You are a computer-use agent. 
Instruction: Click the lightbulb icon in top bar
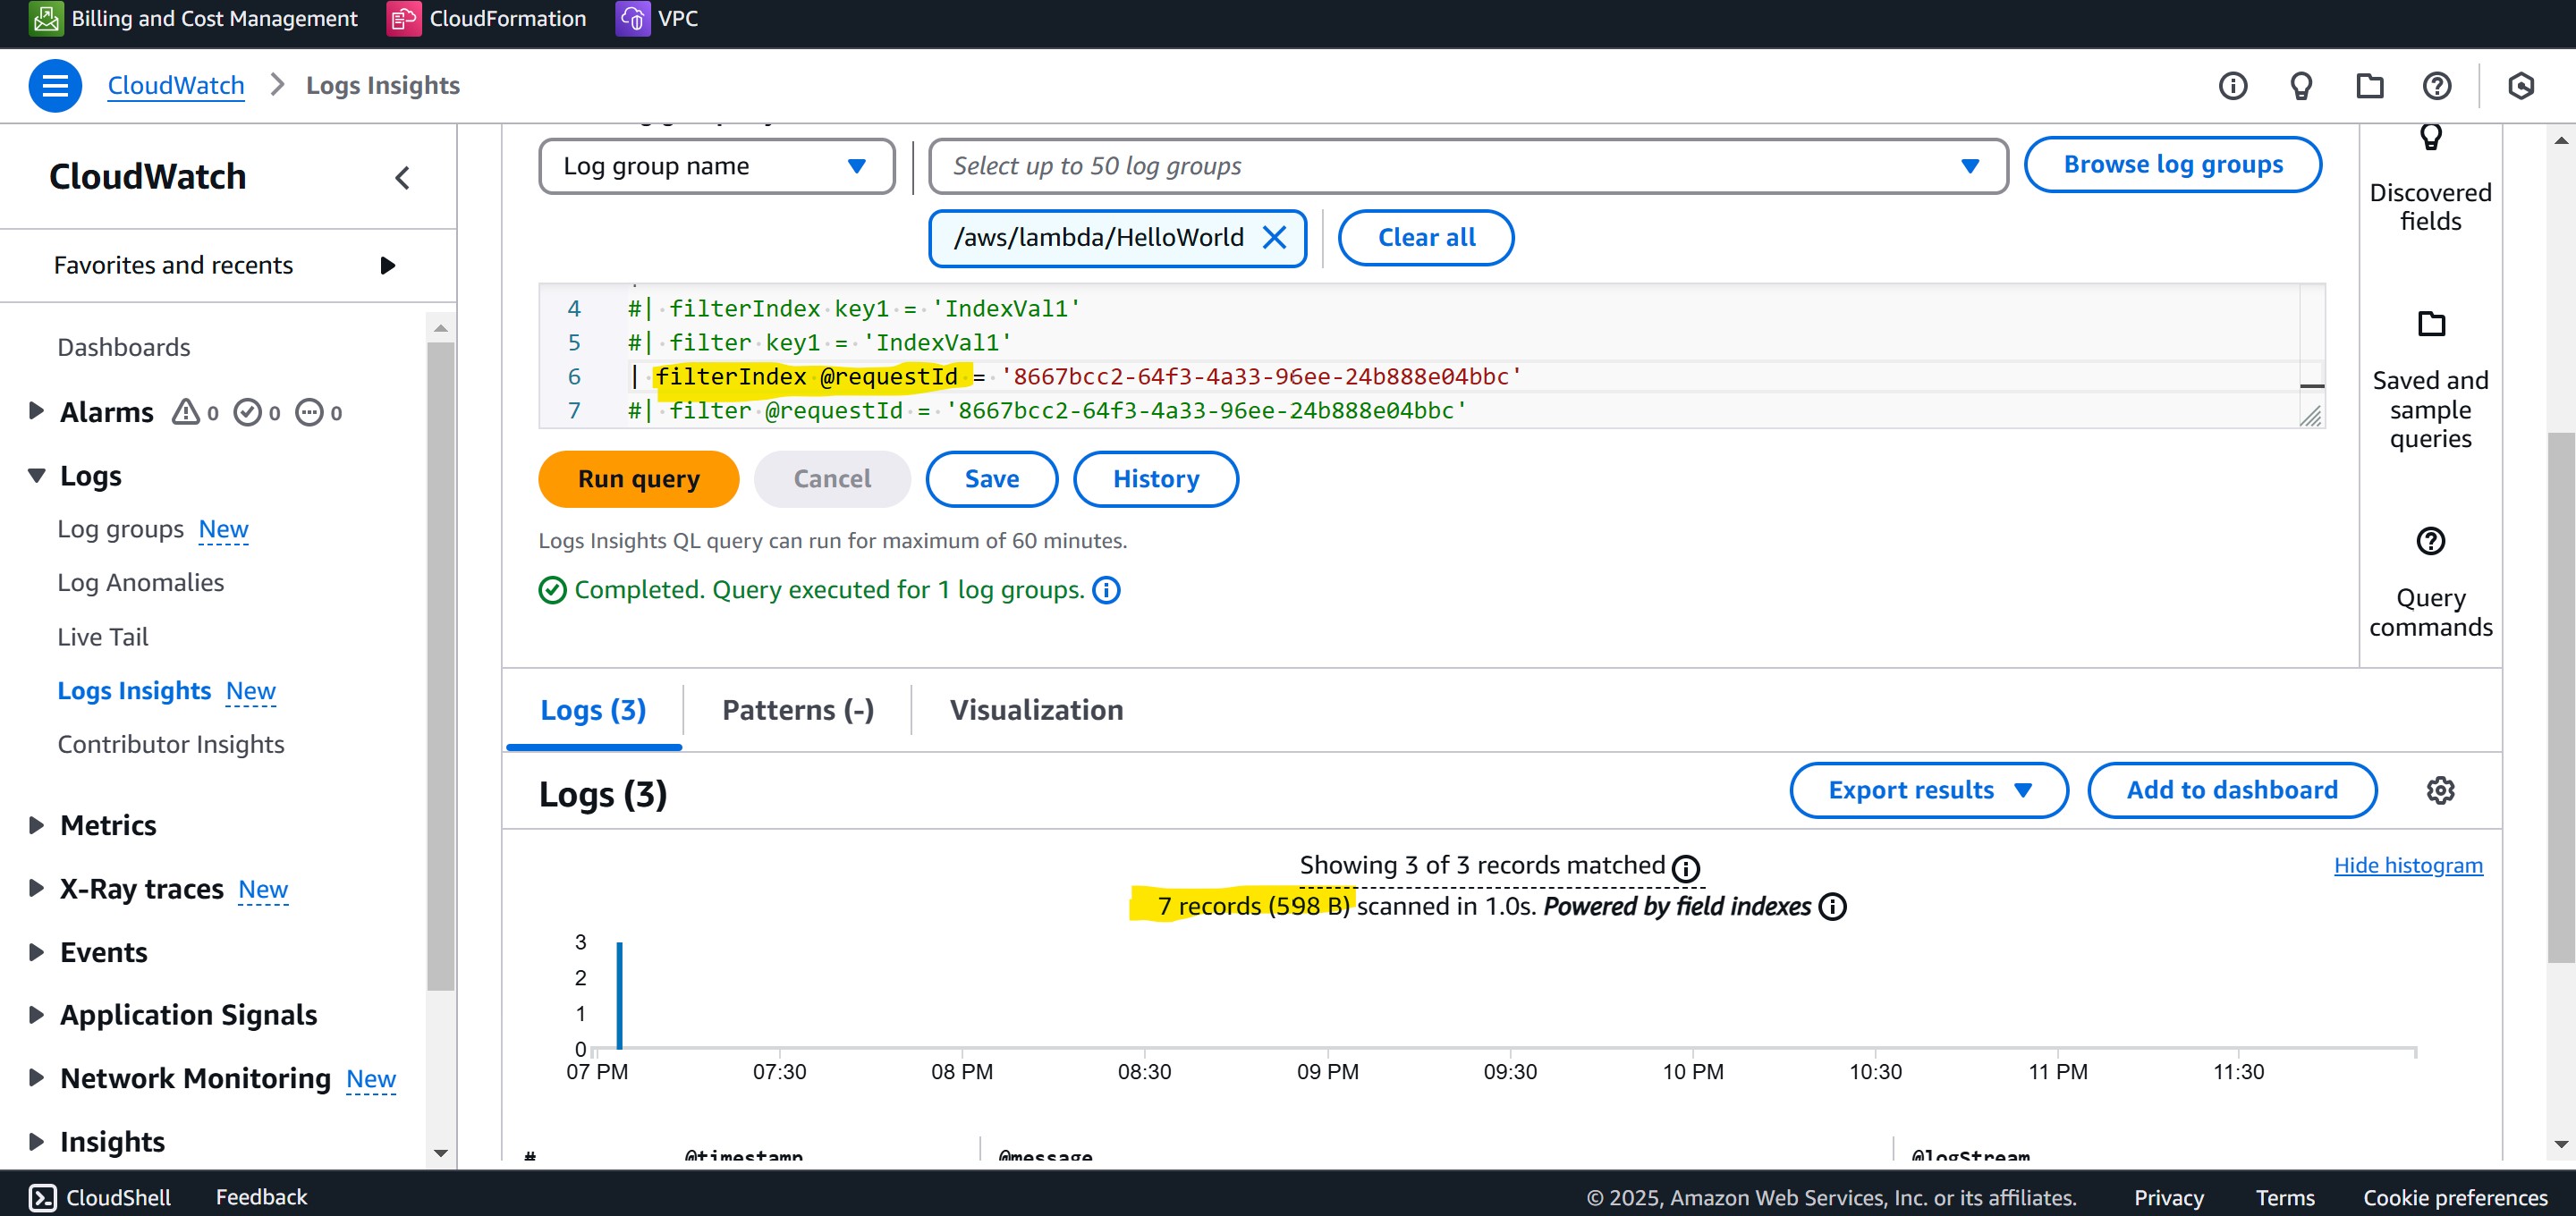click(2301, 86)
